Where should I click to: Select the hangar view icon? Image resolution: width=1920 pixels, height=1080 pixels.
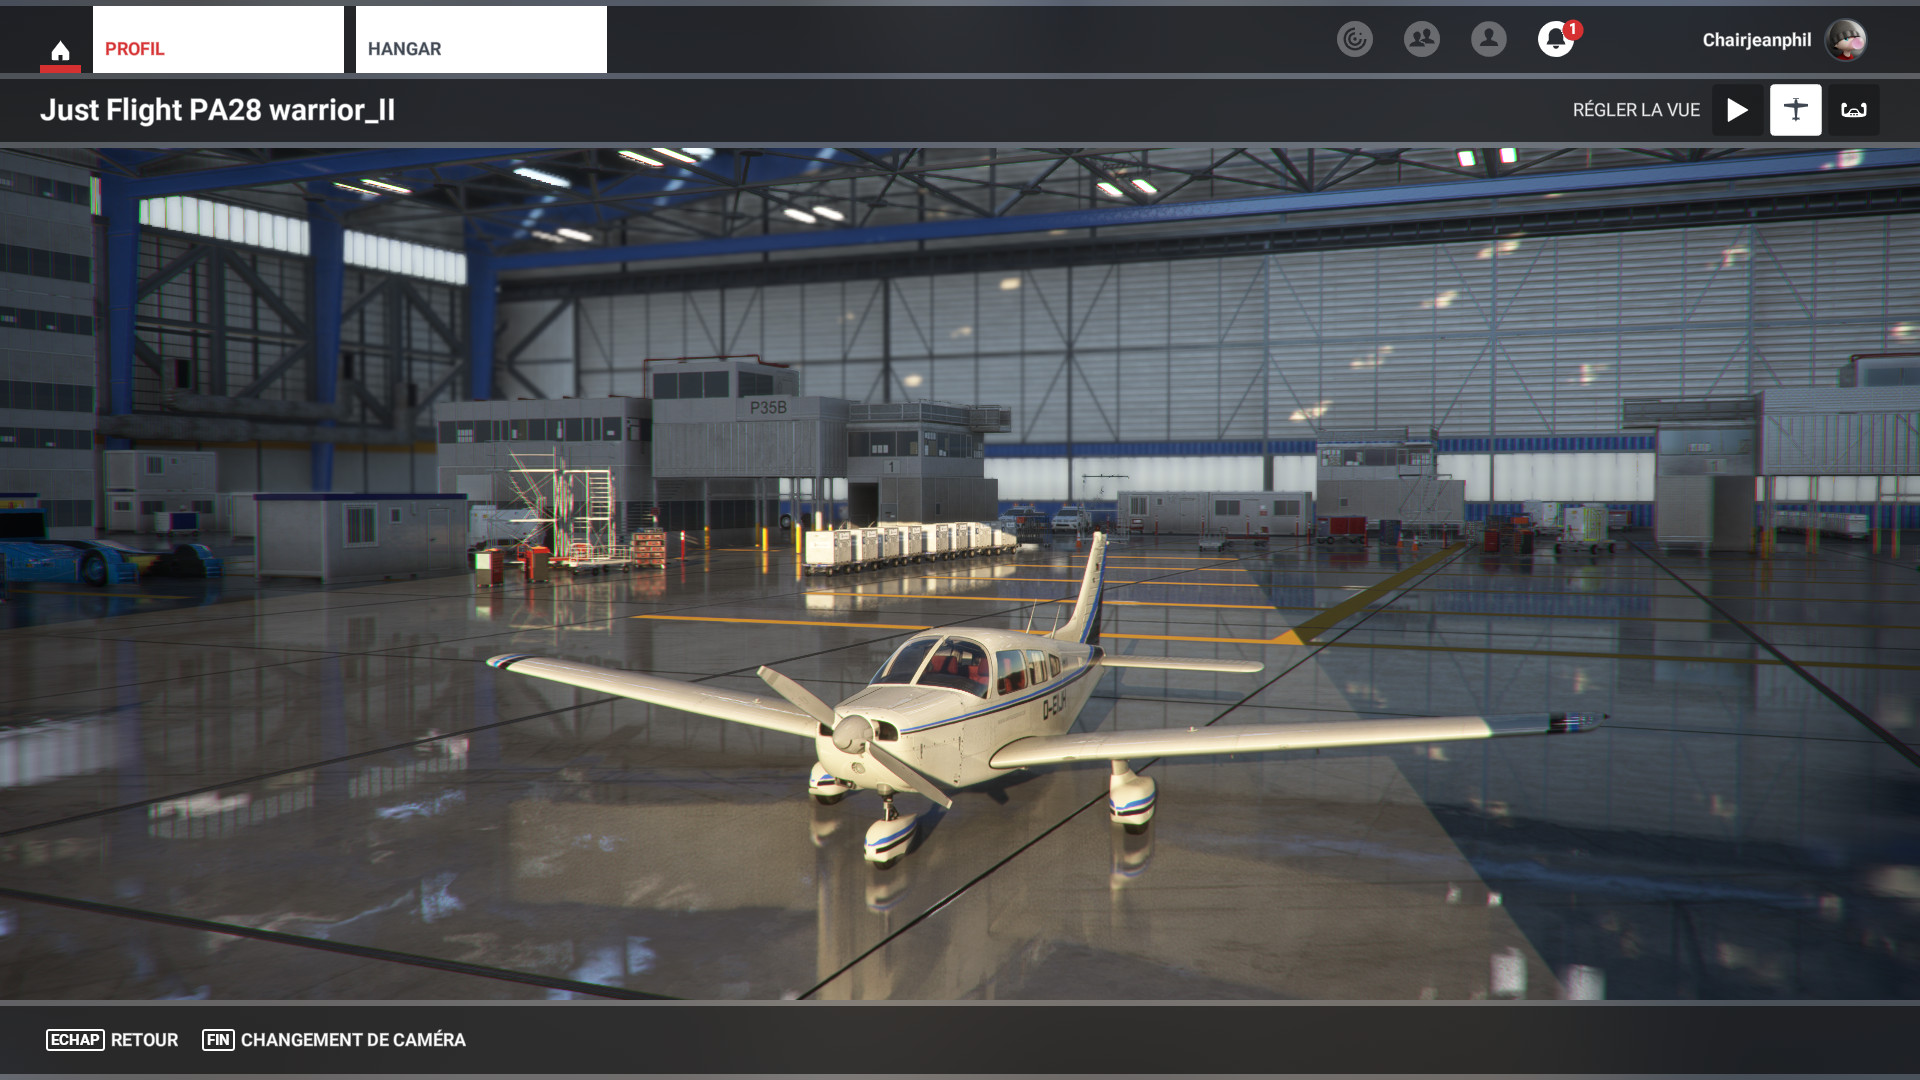click(x=1854, y=110)
